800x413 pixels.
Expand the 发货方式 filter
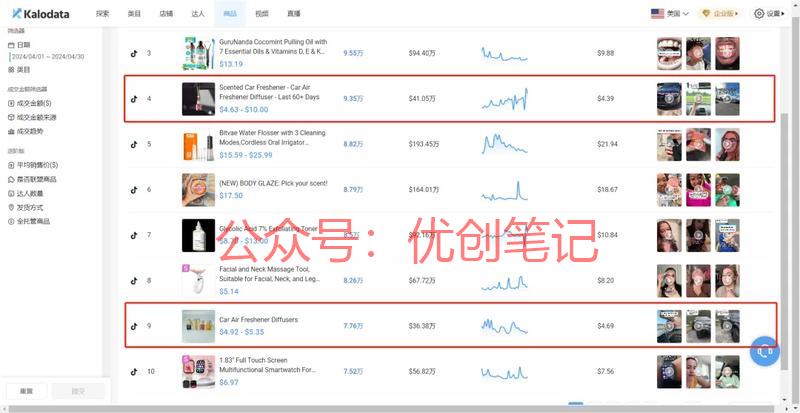[x=26, y=207]
